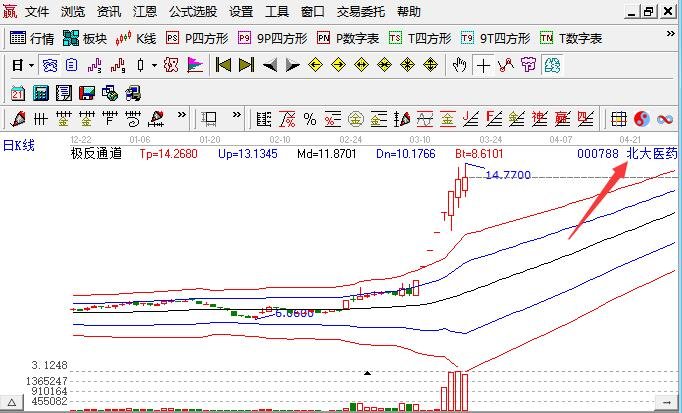Open the 江恩 menu
682x413 pixels.
145,11
